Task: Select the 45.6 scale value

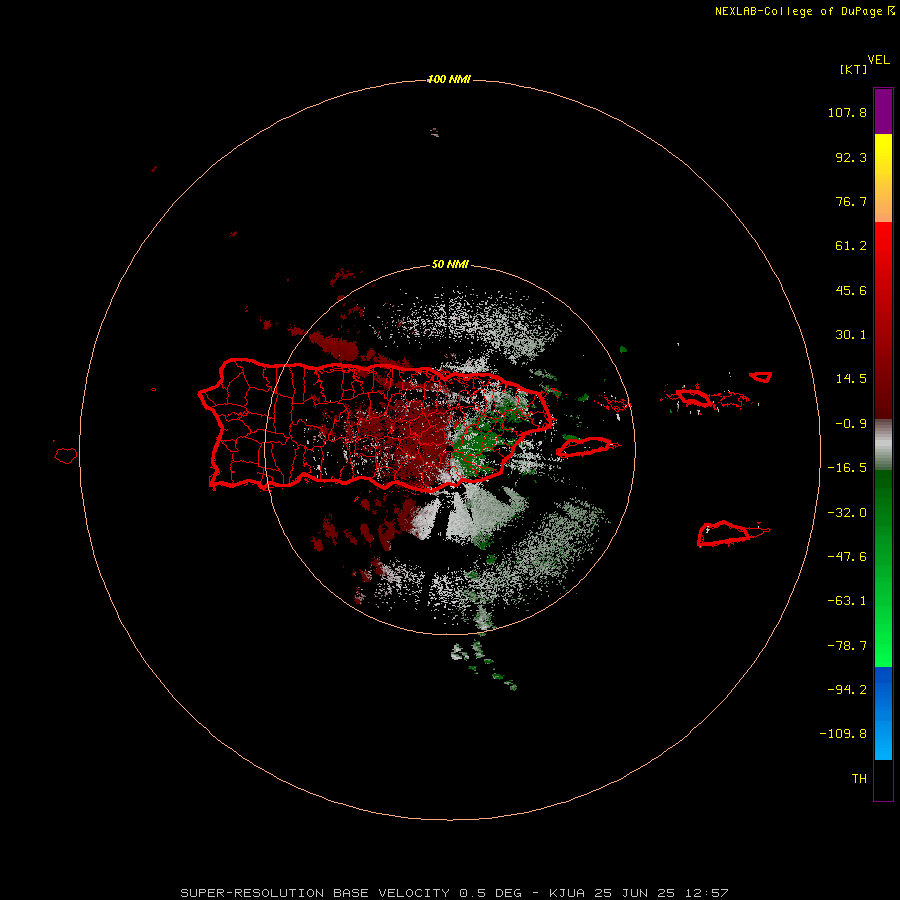Action: tap(851, 290)
